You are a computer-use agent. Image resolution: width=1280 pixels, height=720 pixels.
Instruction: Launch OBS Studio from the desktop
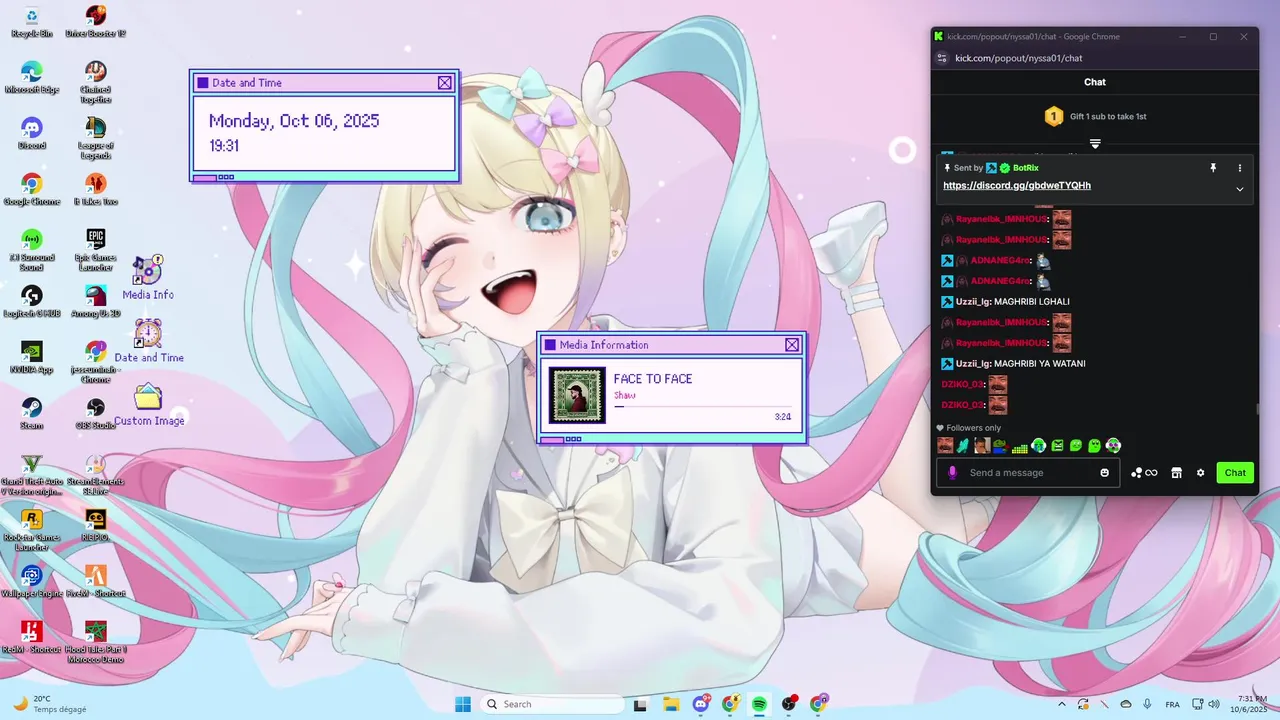tap(96, 413)
